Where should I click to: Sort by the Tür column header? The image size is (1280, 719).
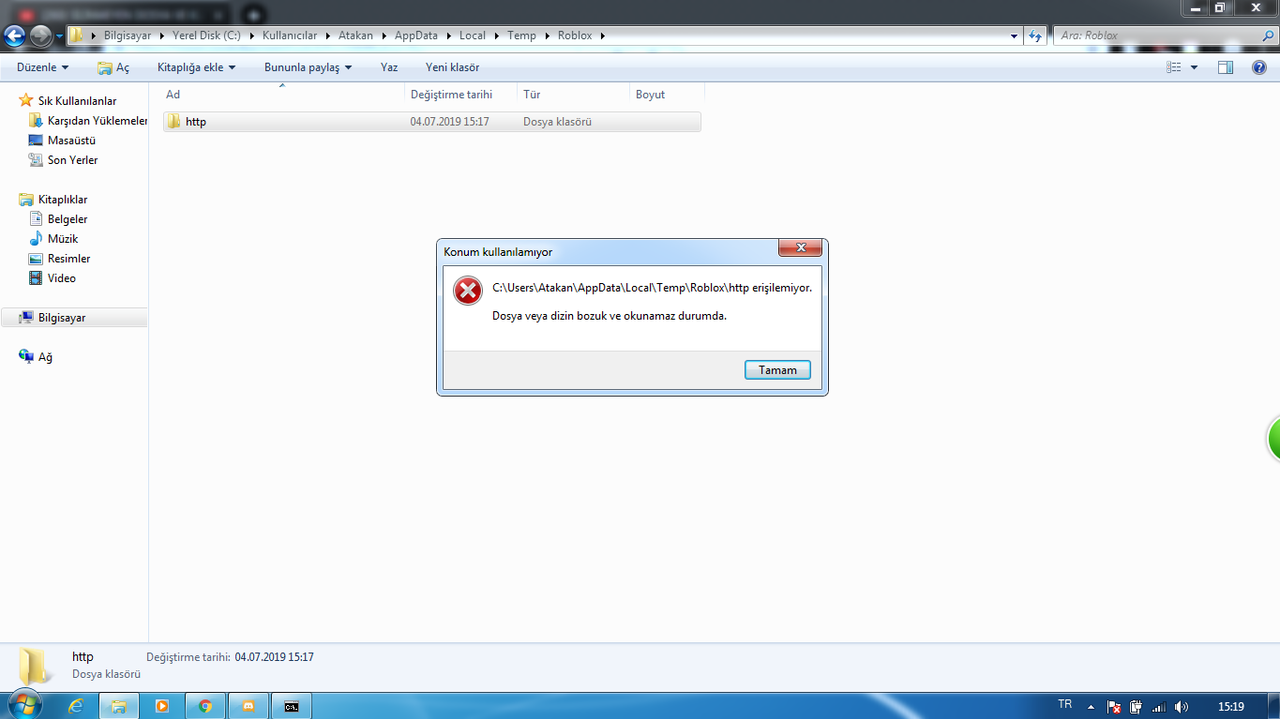[x=574, y=94]
